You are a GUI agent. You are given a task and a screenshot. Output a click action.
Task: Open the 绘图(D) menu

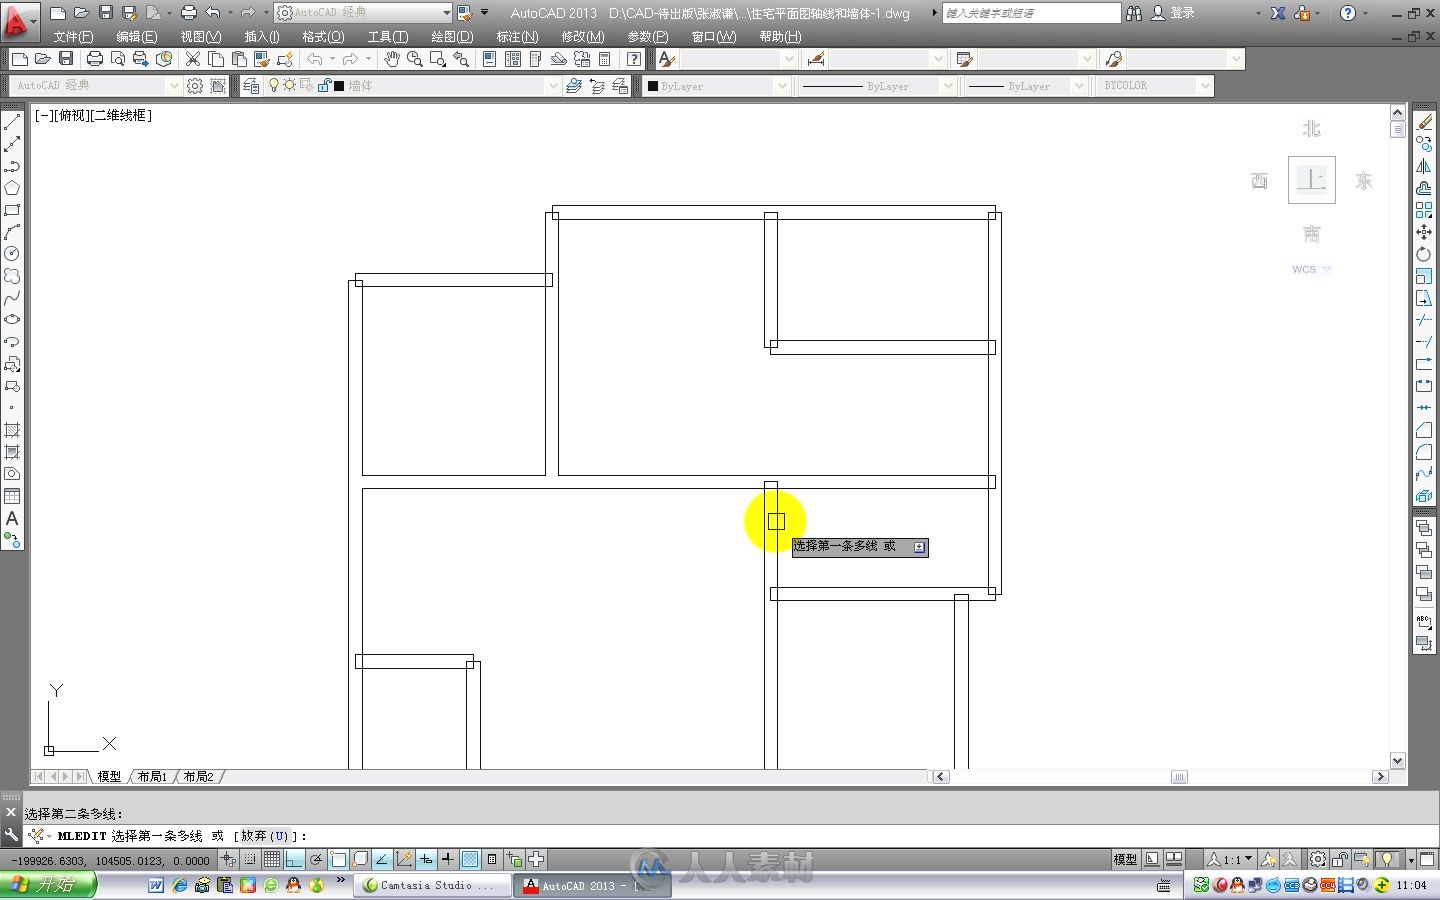click(452, 36)
